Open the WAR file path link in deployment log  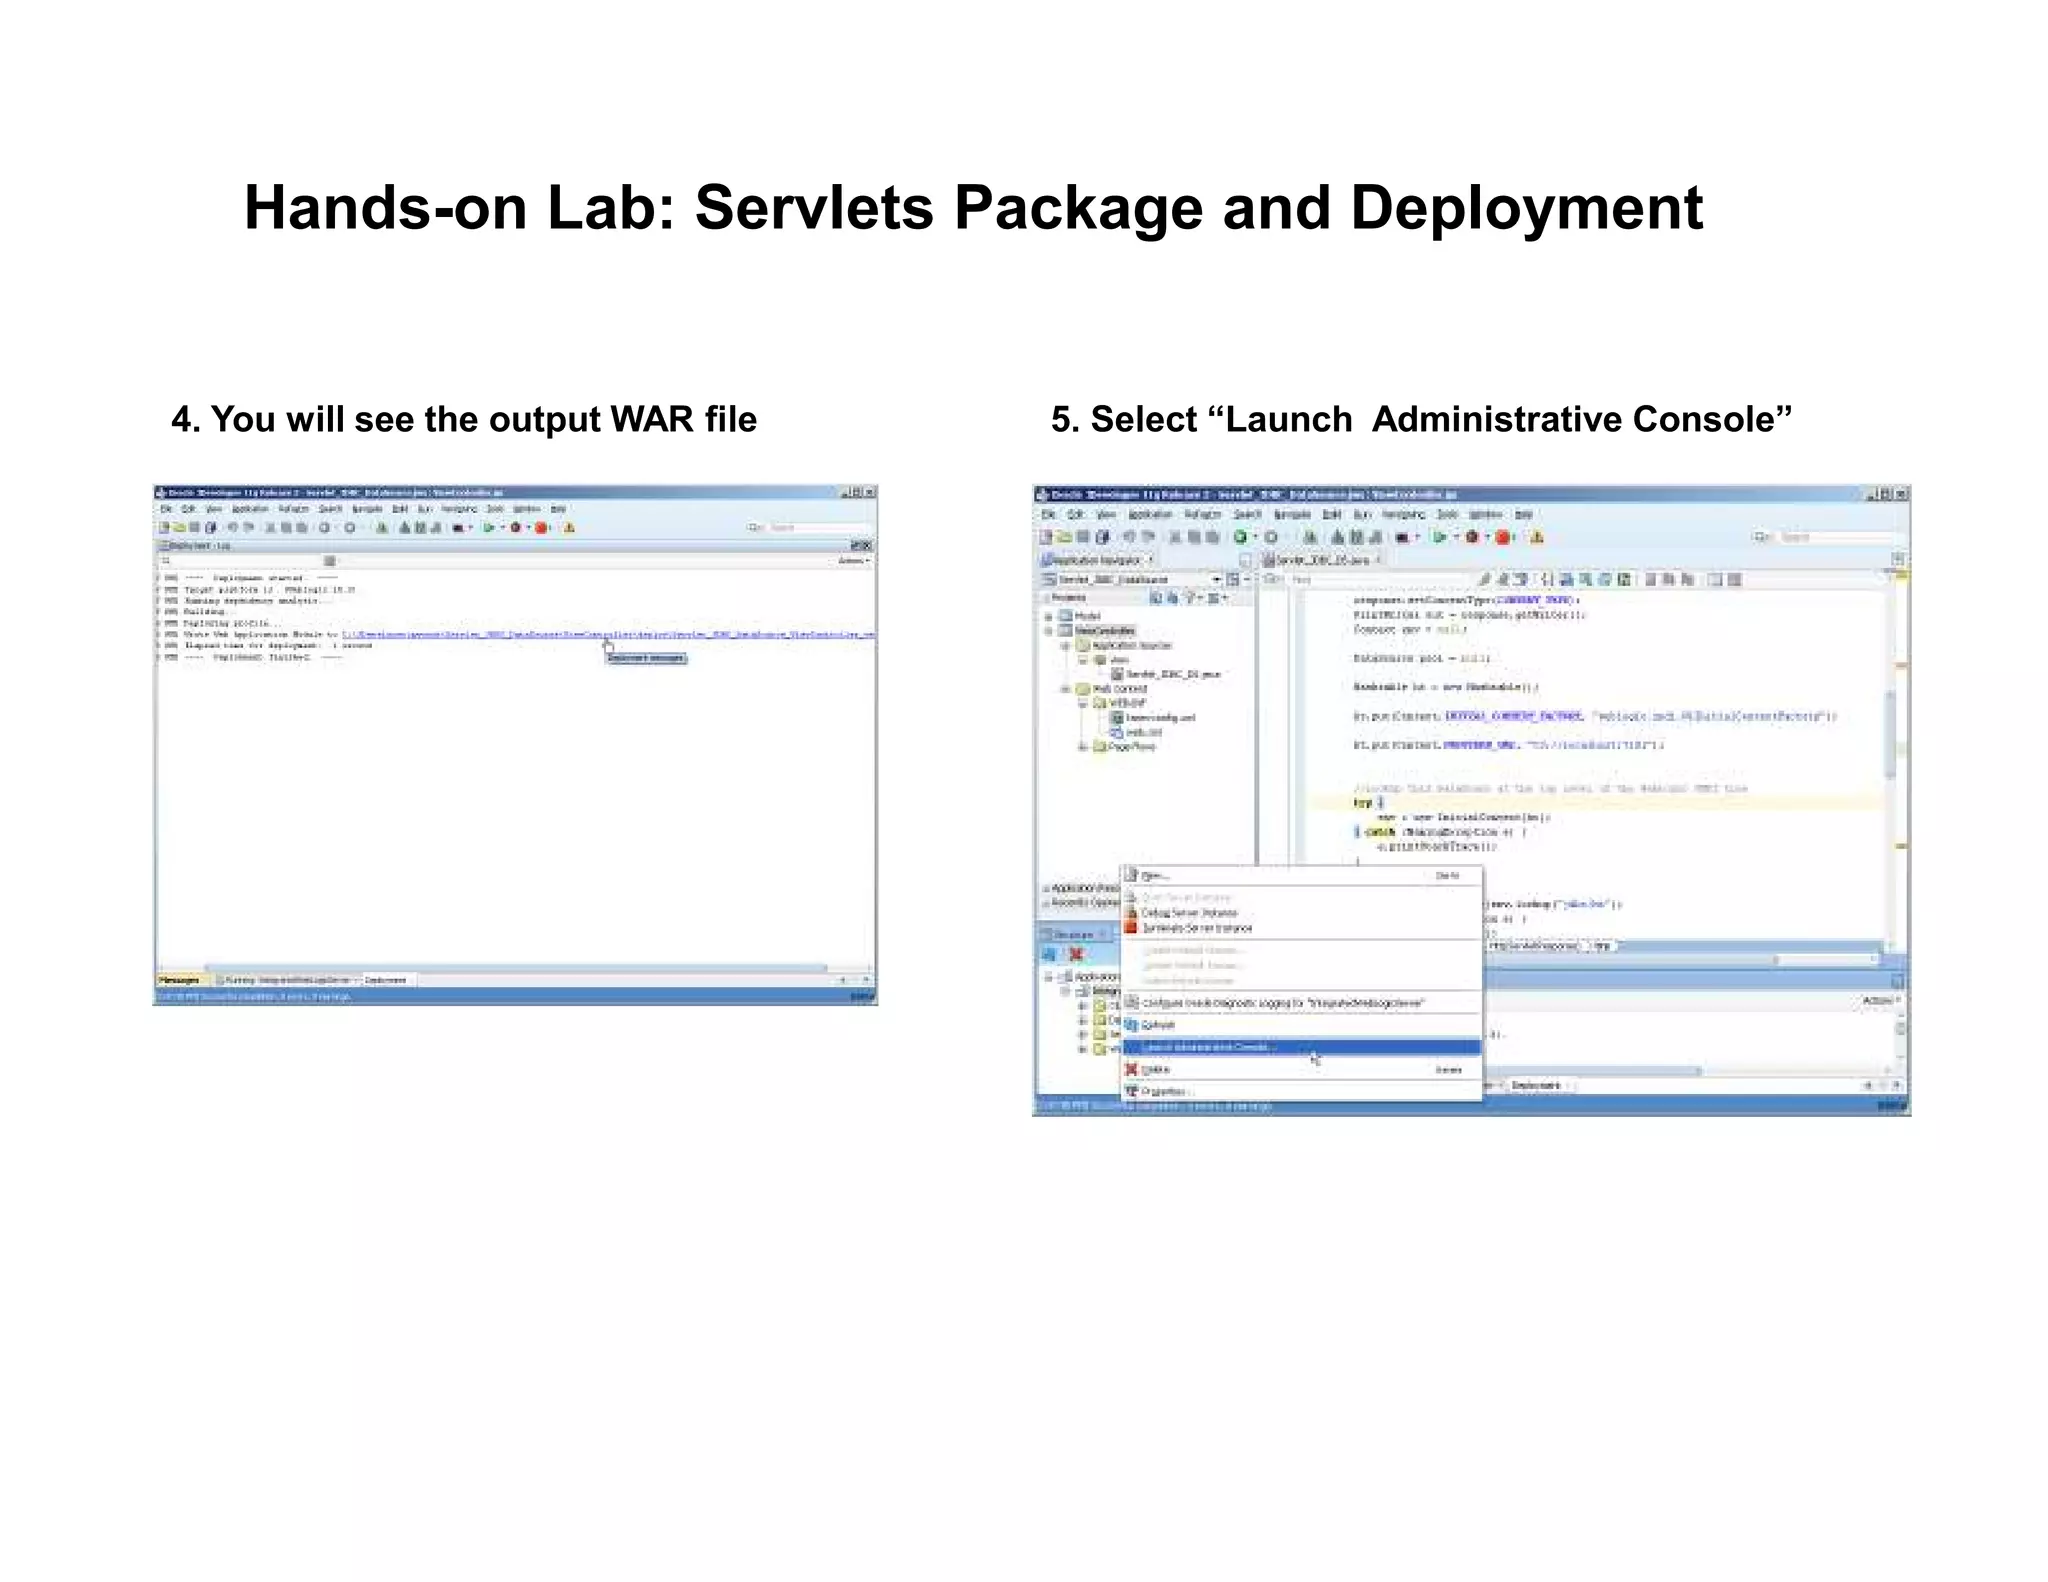608,634
